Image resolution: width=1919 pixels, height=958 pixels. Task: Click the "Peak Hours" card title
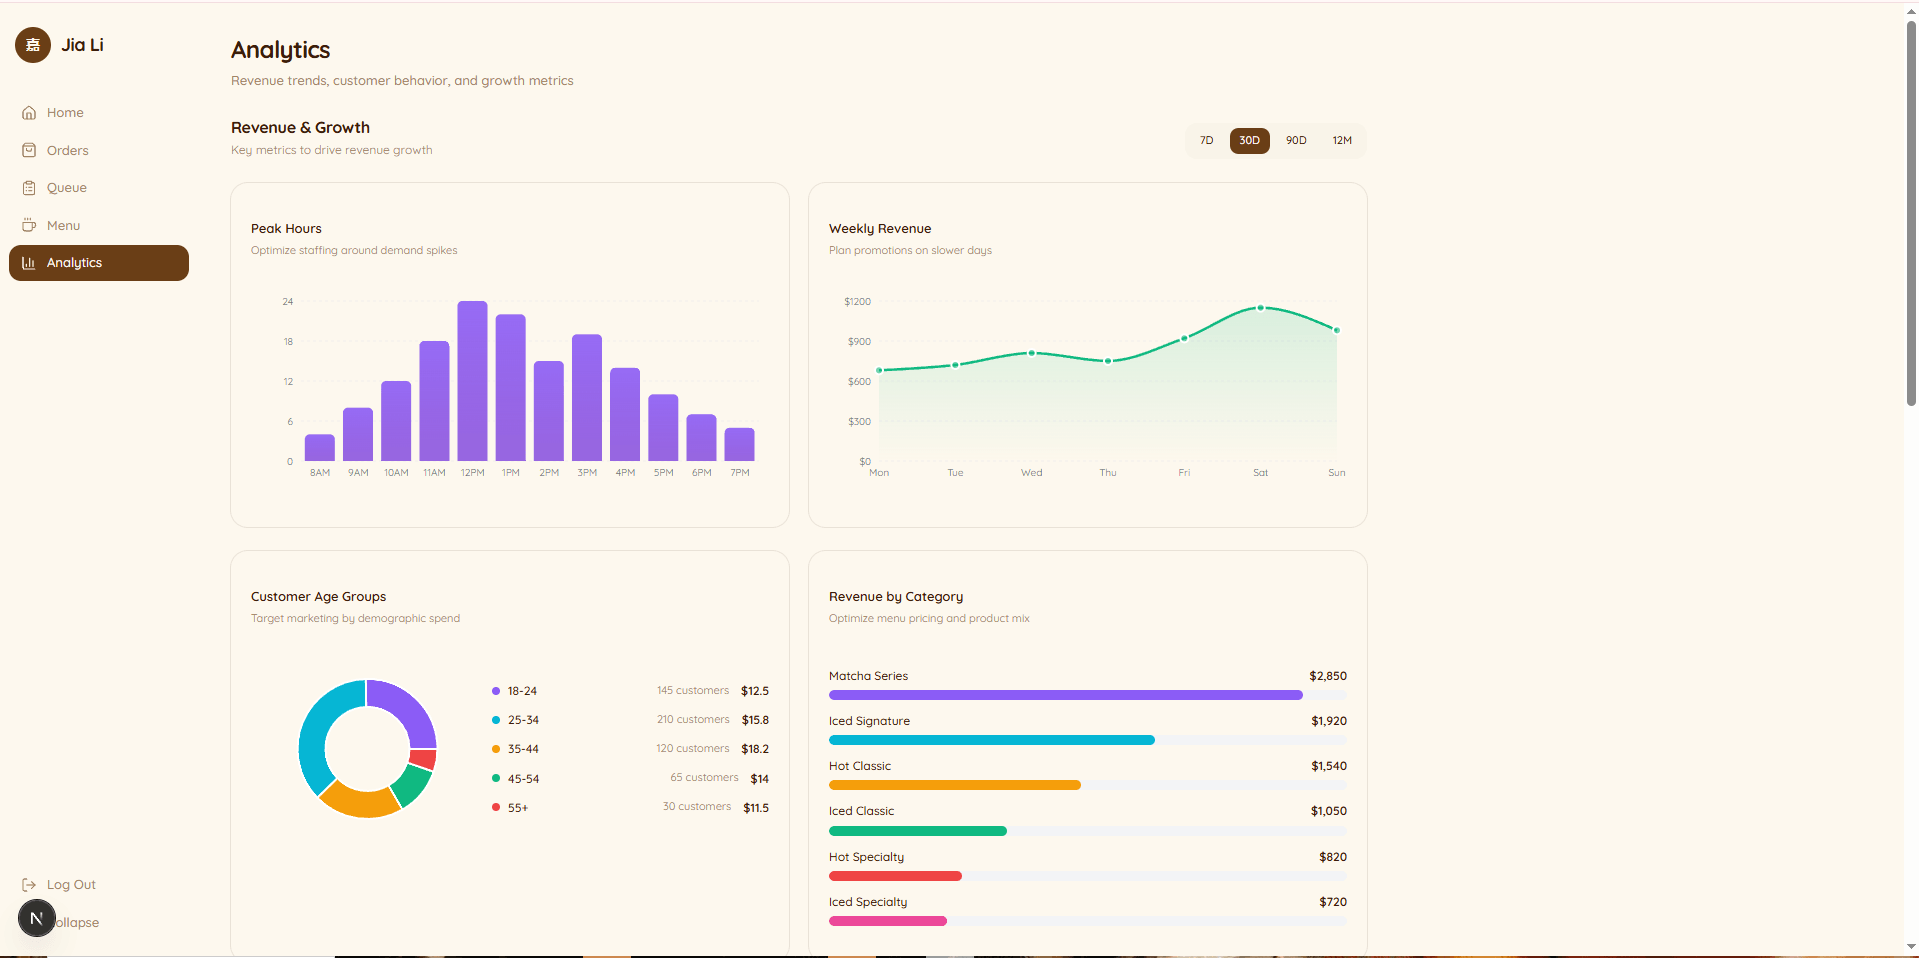(x=286, y=229)
